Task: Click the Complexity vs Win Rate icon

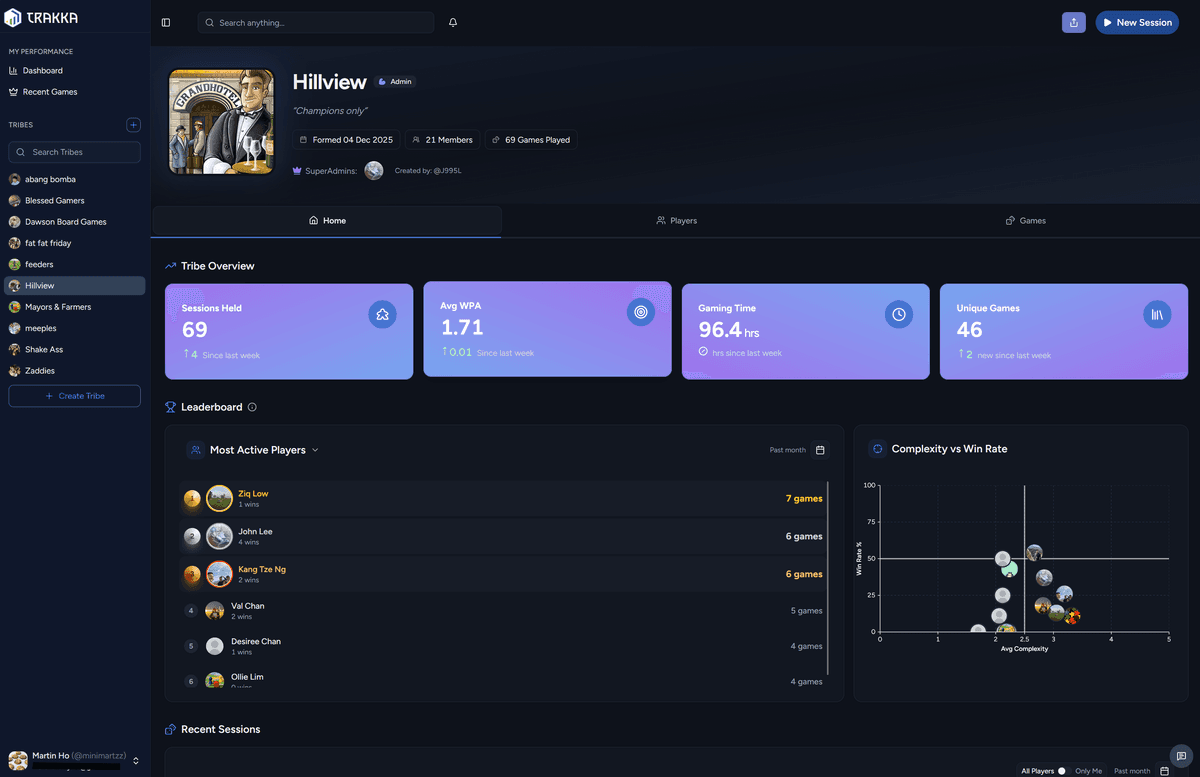Action: tap(877, 449)
